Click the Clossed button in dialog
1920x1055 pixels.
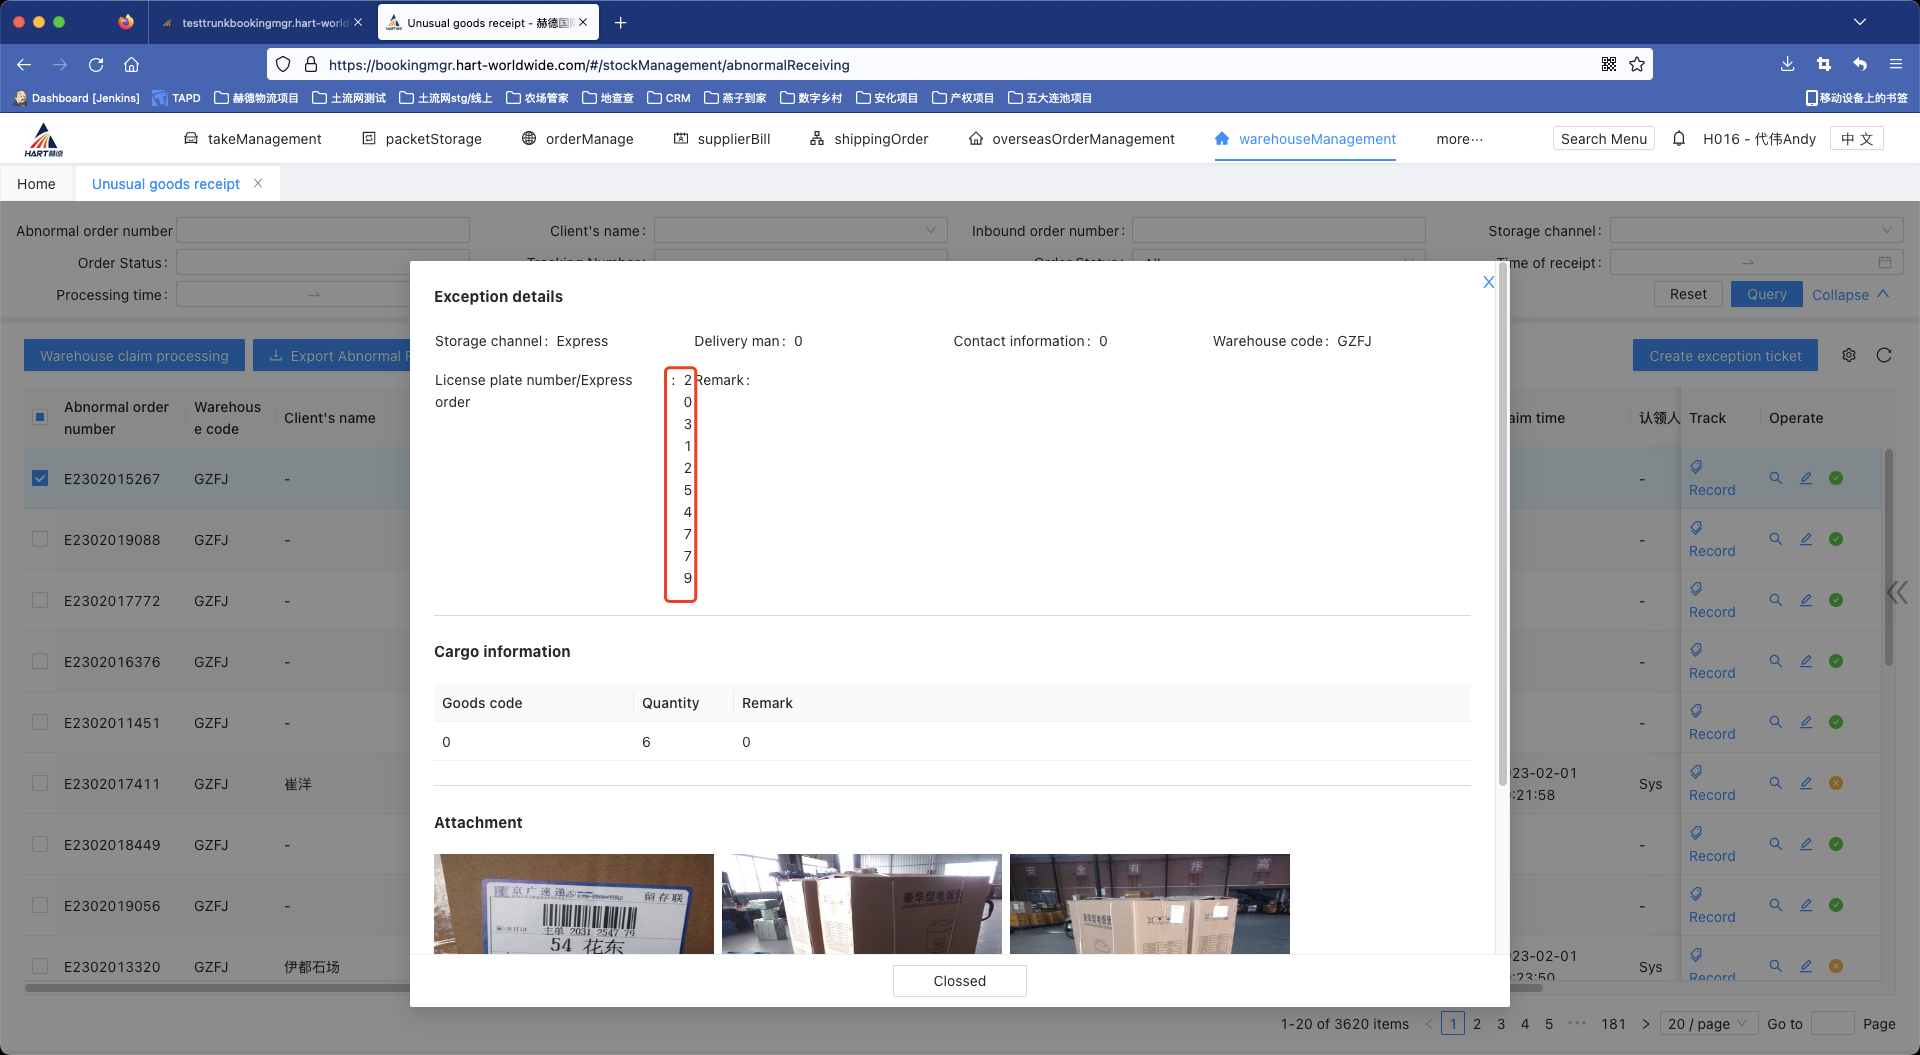[959, 981]
